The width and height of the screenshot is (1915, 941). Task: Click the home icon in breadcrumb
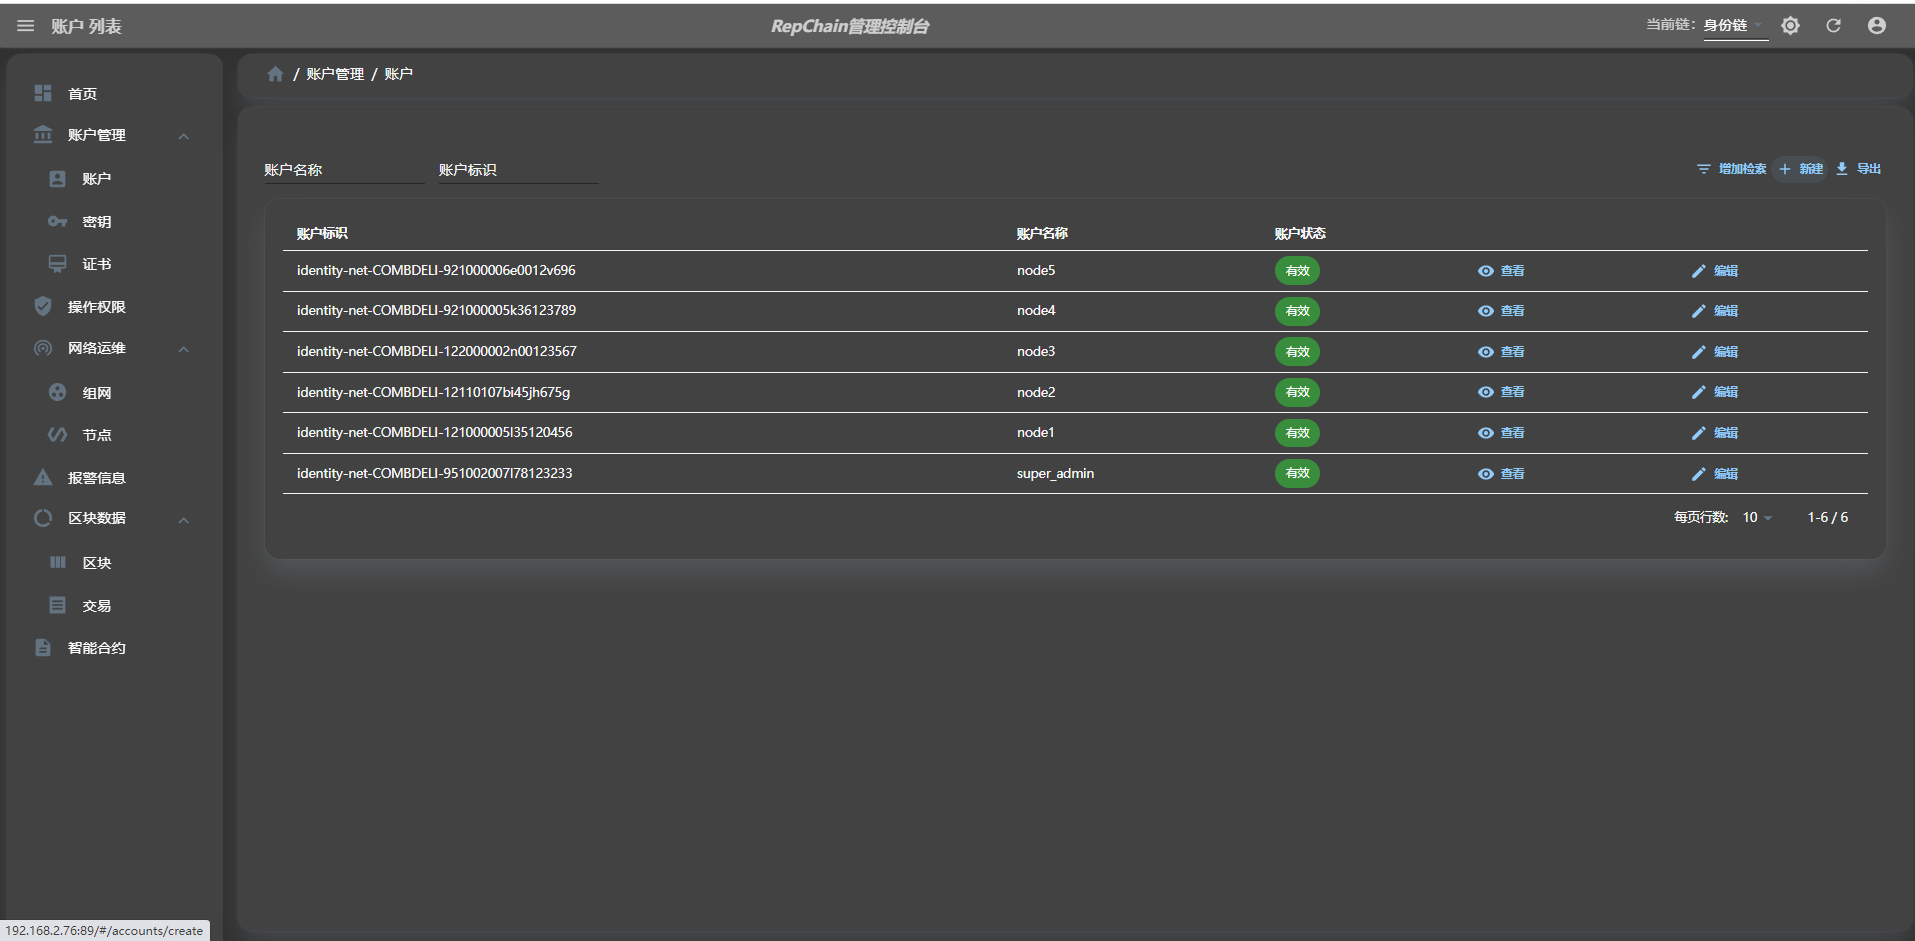click(275, 74)
